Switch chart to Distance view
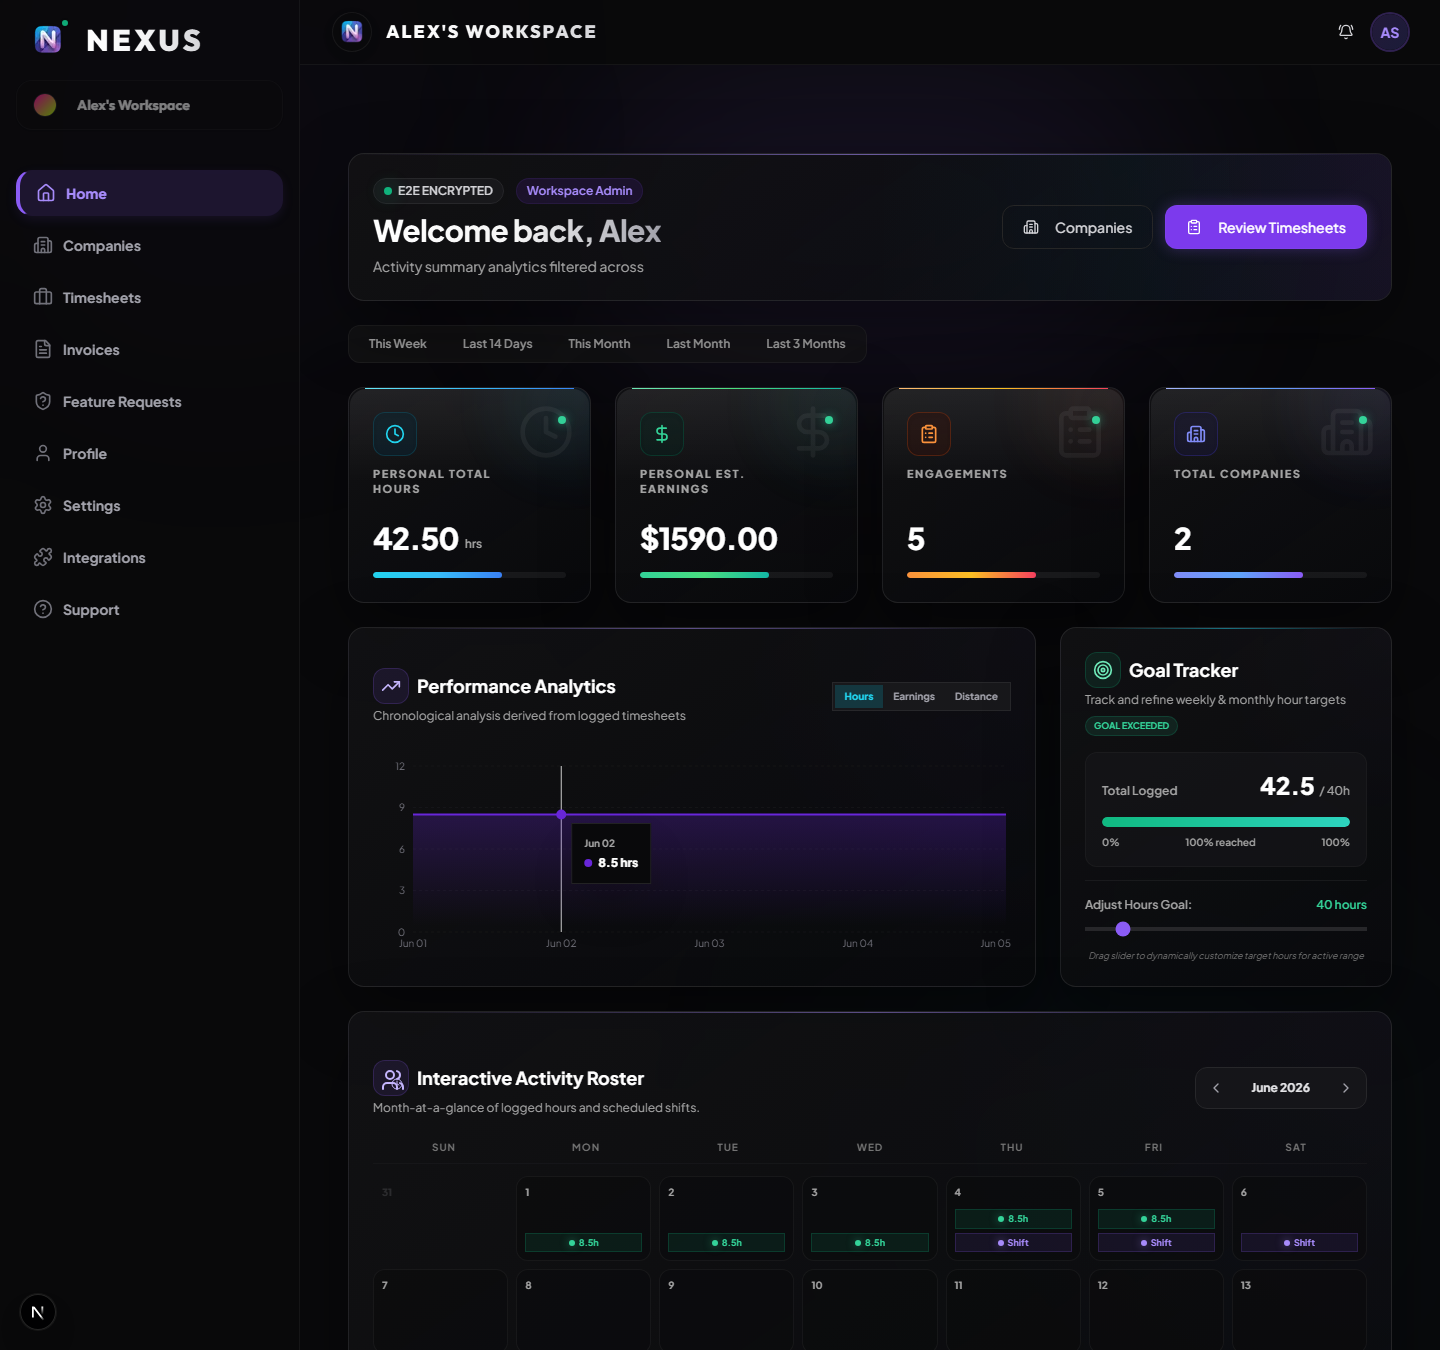1440x1350 pixels. click(976, 697)
